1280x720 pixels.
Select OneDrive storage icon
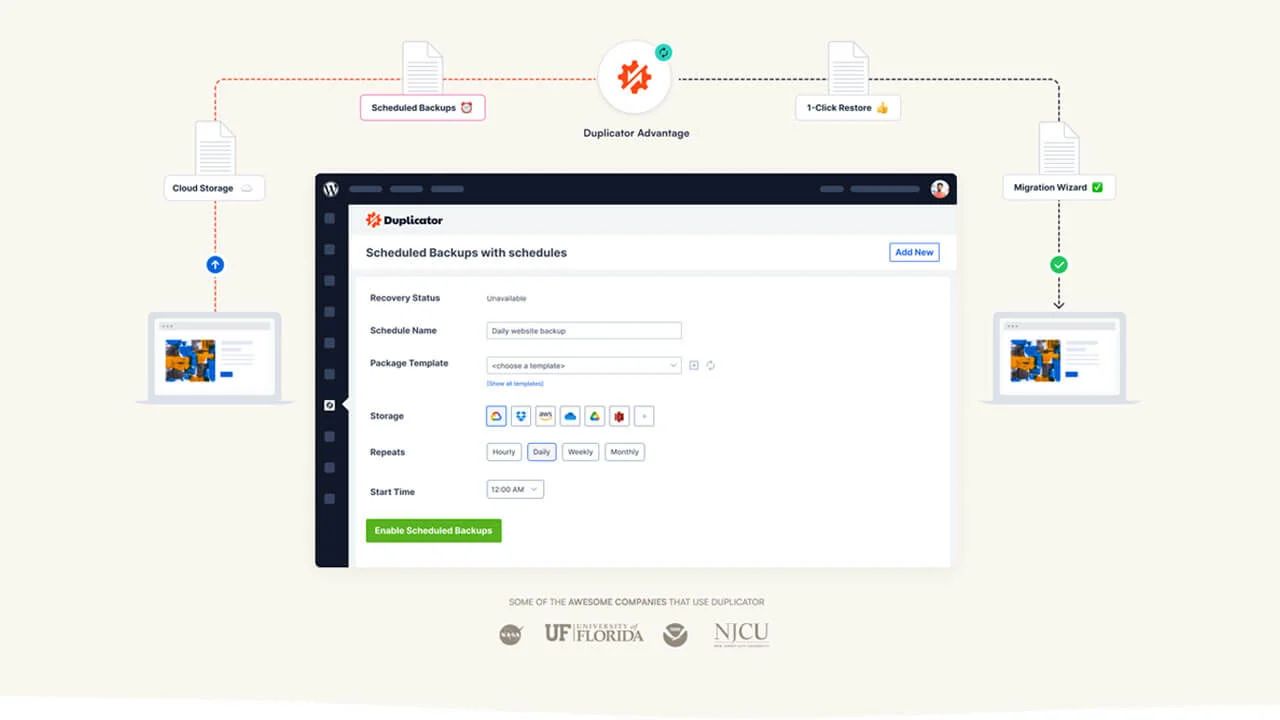pyautogui.click(x=570, y=416)
